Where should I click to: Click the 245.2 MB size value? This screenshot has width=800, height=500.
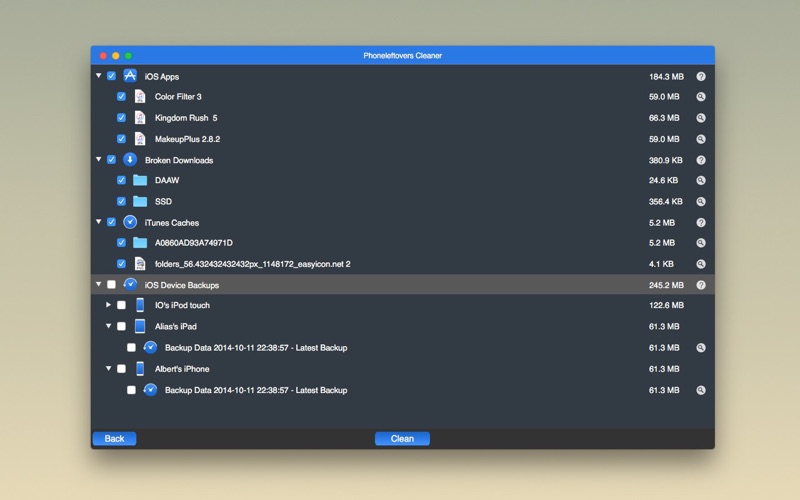666,285
